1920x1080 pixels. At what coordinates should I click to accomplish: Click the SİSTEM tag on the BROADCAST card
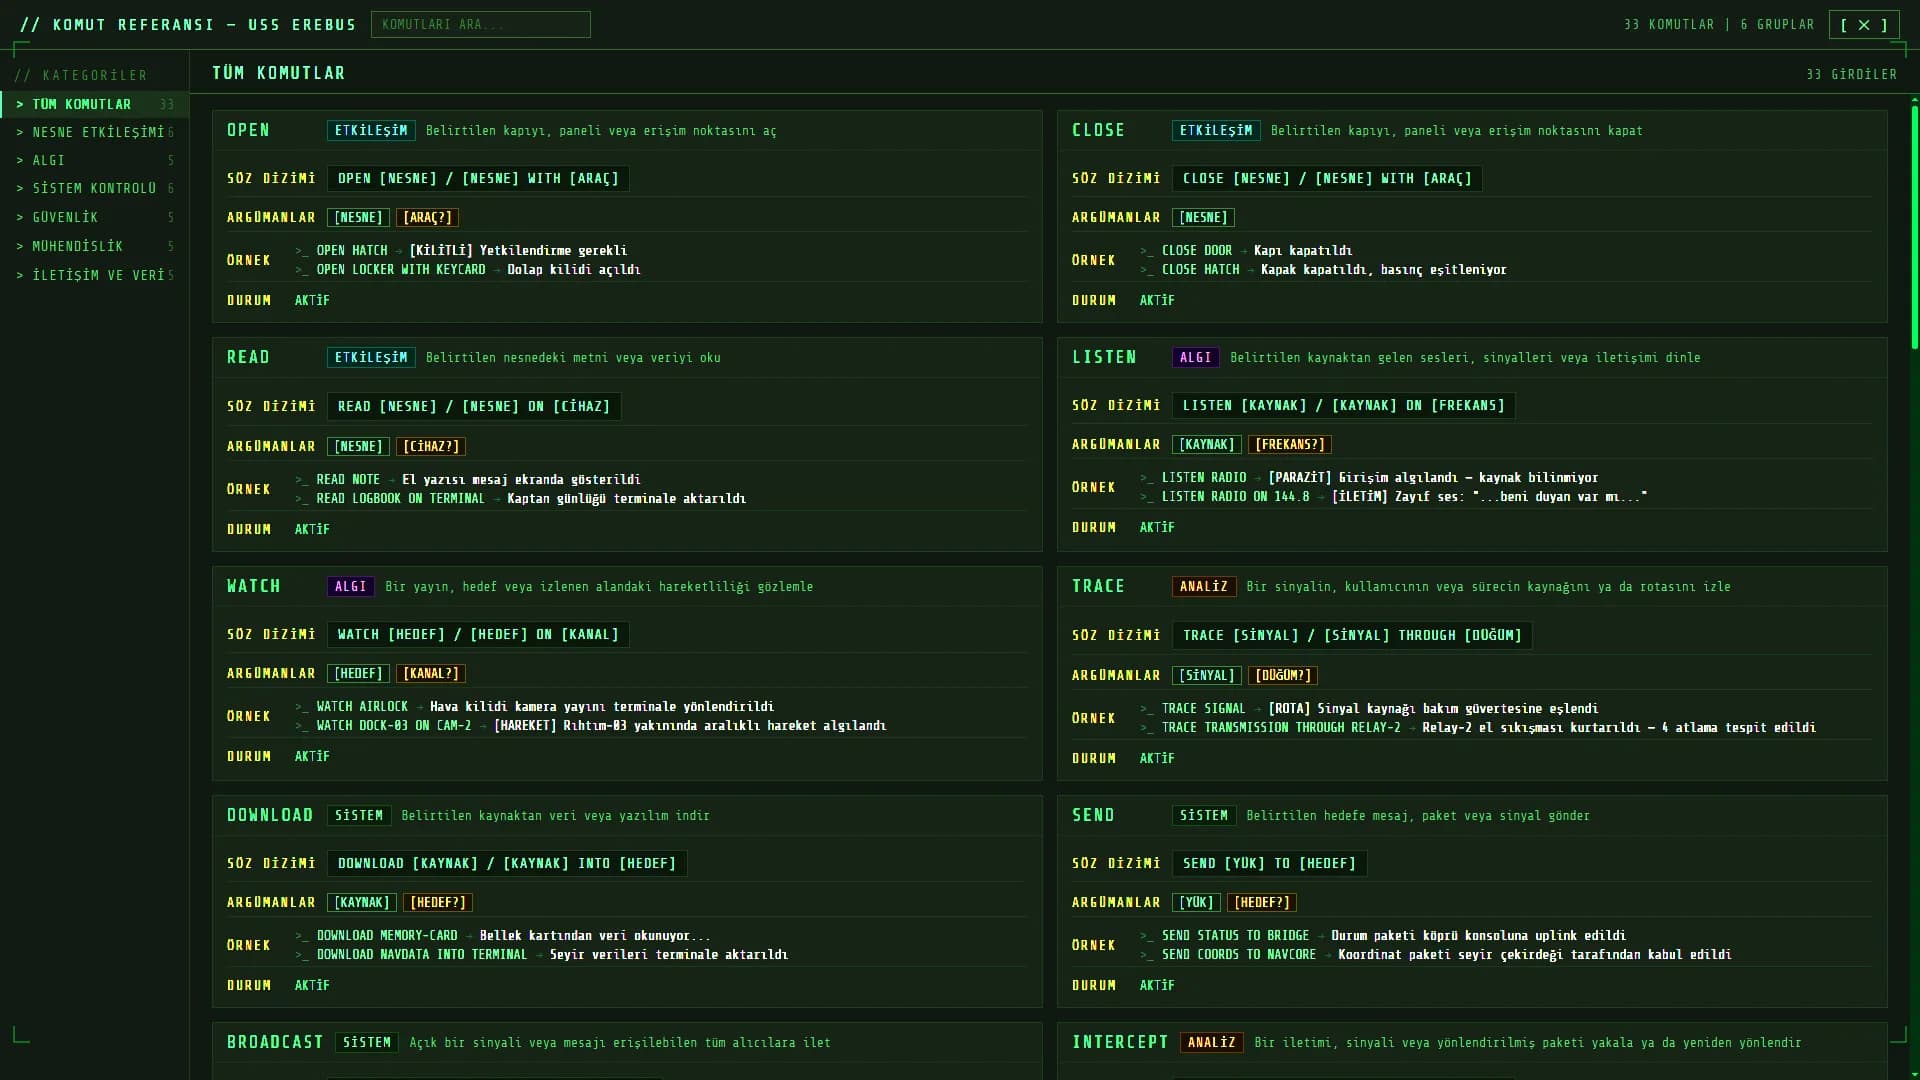[x=367, y=1042]
